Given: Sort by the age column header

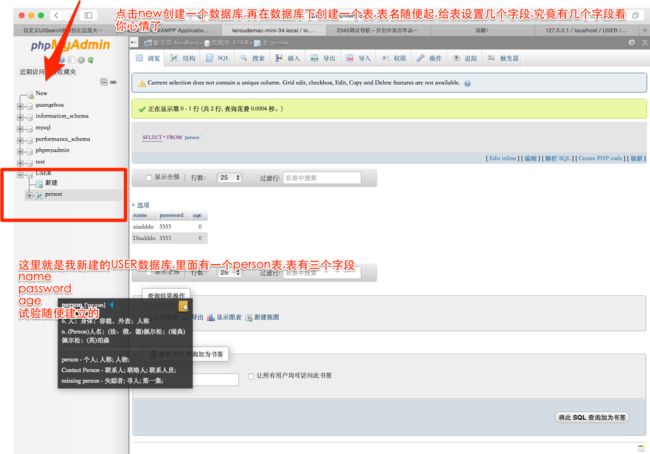Looking at the screenshot, I should click(197, 215).
